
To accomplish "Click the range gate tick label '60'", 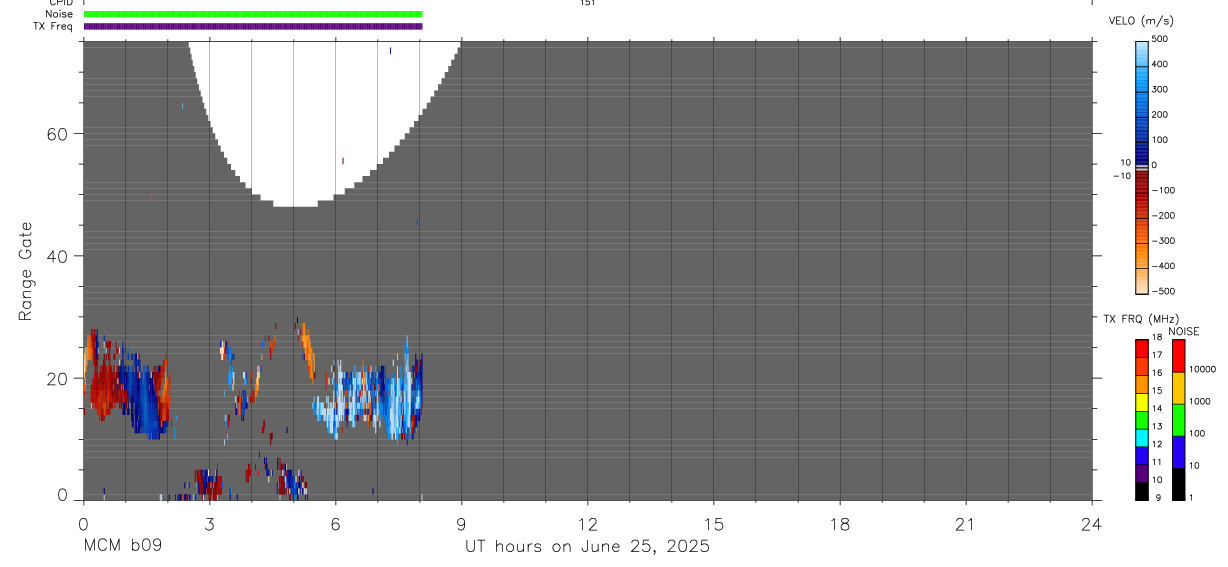I will click(x=57, y=134).
